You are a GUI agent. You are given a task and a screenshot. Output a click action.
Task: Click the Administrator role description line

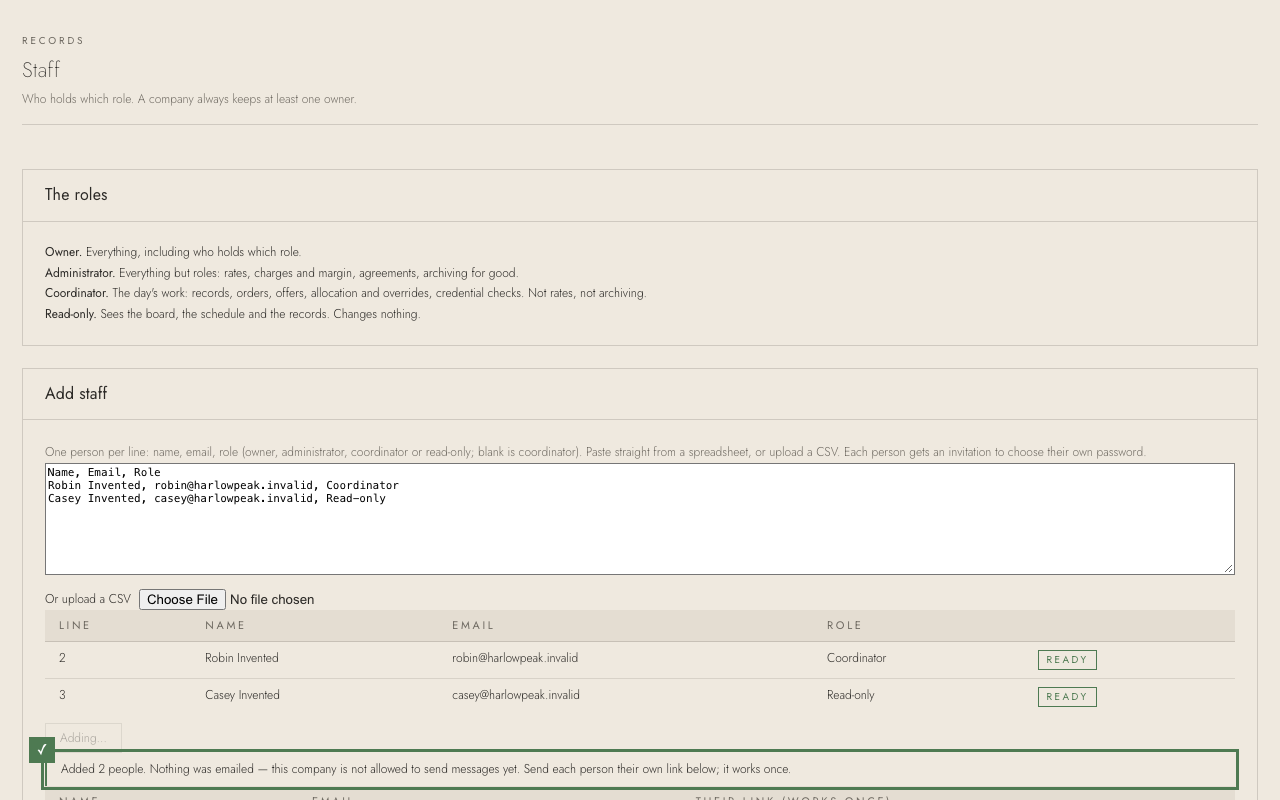[282, 273]
